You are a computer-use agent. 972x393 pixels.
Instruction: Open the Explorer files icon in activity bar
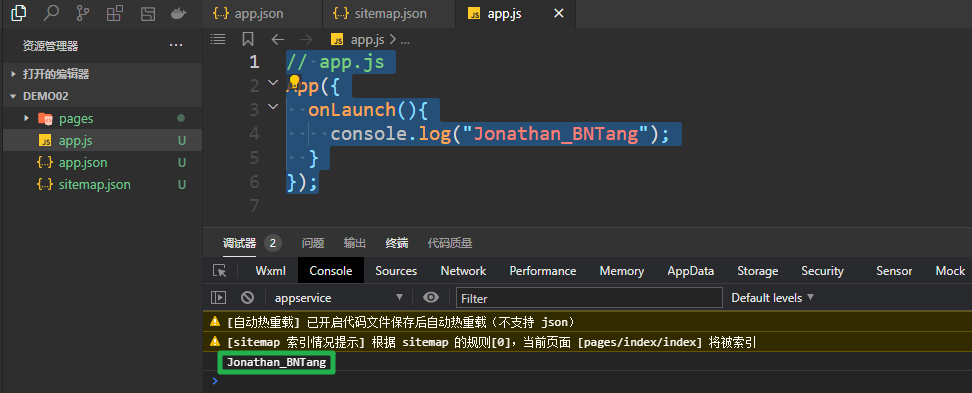point(19,12)
